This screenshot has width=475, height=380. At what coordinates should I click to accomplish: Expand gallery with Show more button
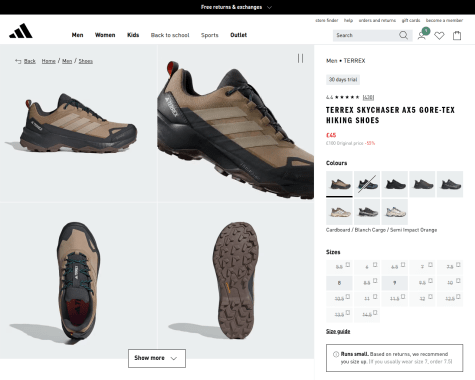click(x=157, y=358)
